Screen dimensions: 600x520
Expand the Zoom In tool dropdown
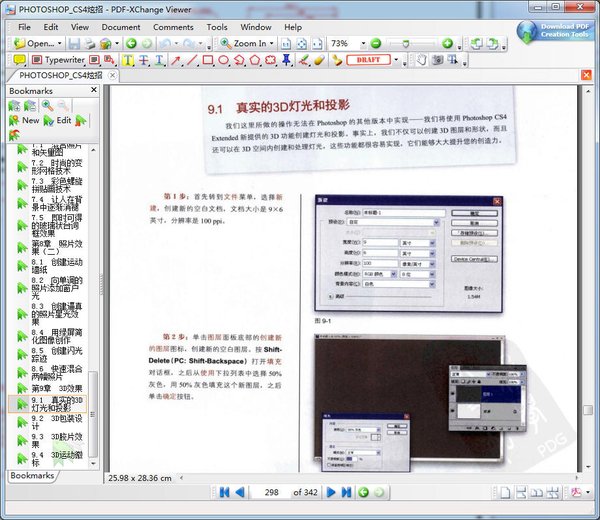coord(272,44)
